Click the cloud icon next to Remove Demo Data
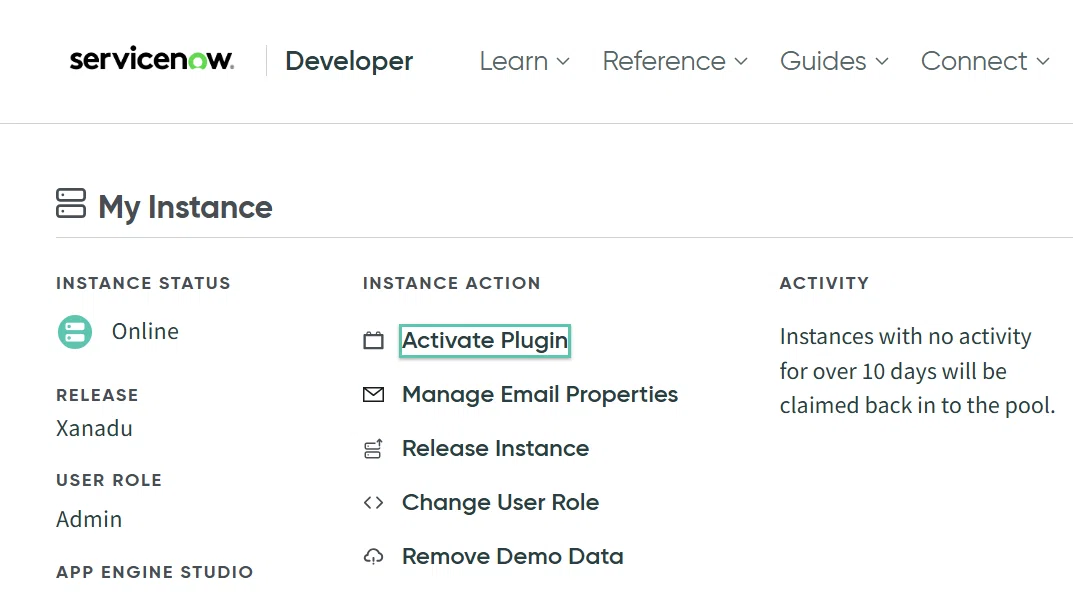The image size is (1073, 597). point(373,557)
